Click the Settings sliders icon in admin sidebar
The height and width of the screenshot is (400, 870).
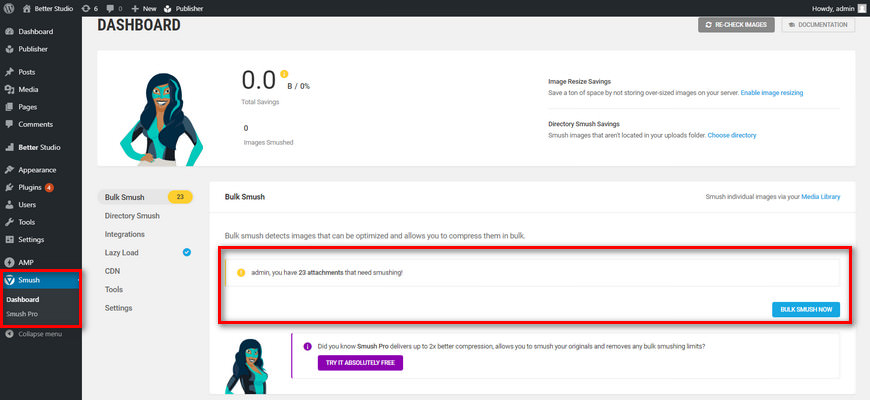(9, 240)
